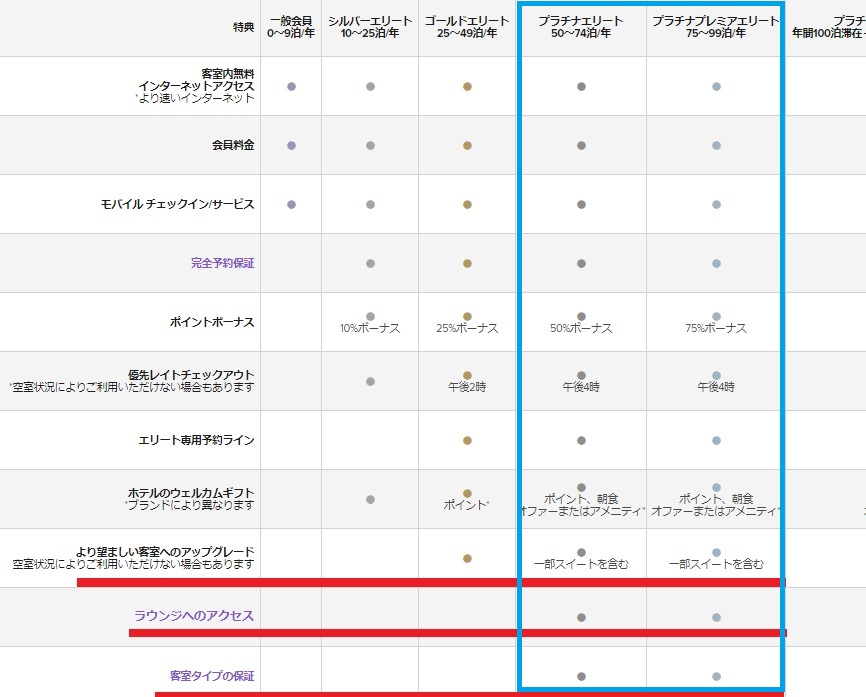The width and height of the screenshot is (866, 697).
Task: Open the 客室タイプの保証 link
Action: pyautogui.click(x=212, y=675)
